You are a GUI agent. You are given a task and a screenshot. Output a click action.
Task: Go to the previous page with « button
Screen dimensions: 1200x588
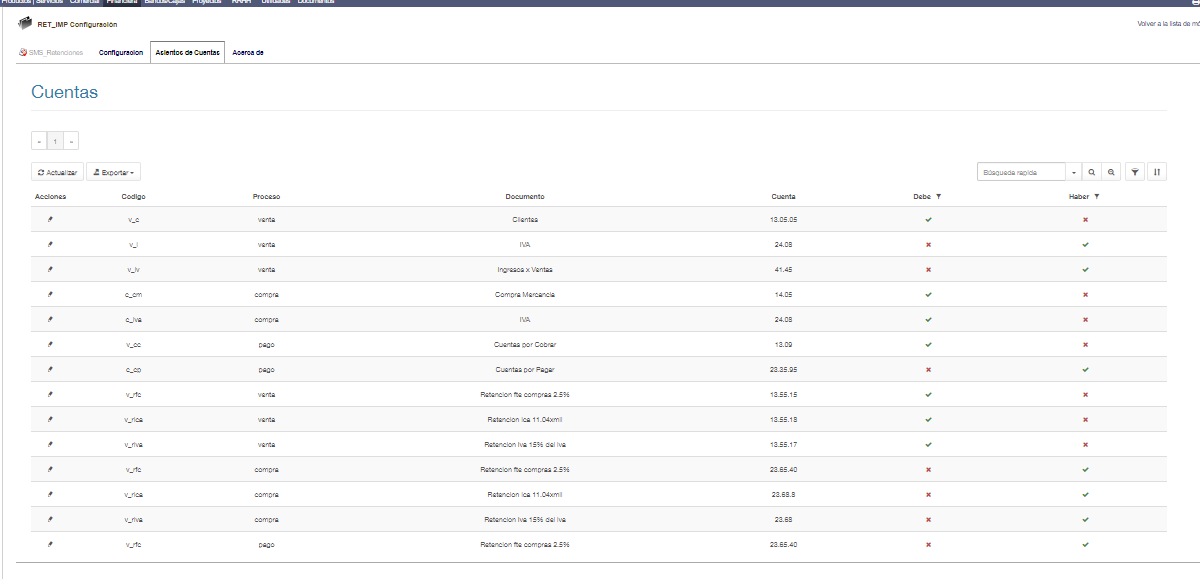pos(39,141)
